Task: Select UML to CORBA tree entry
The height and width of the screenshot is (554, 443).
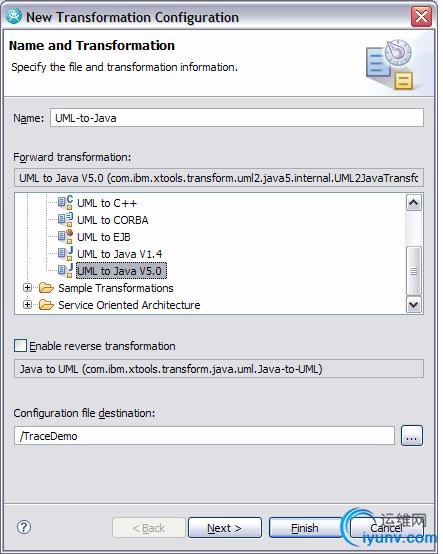Action: click(112, 220)
